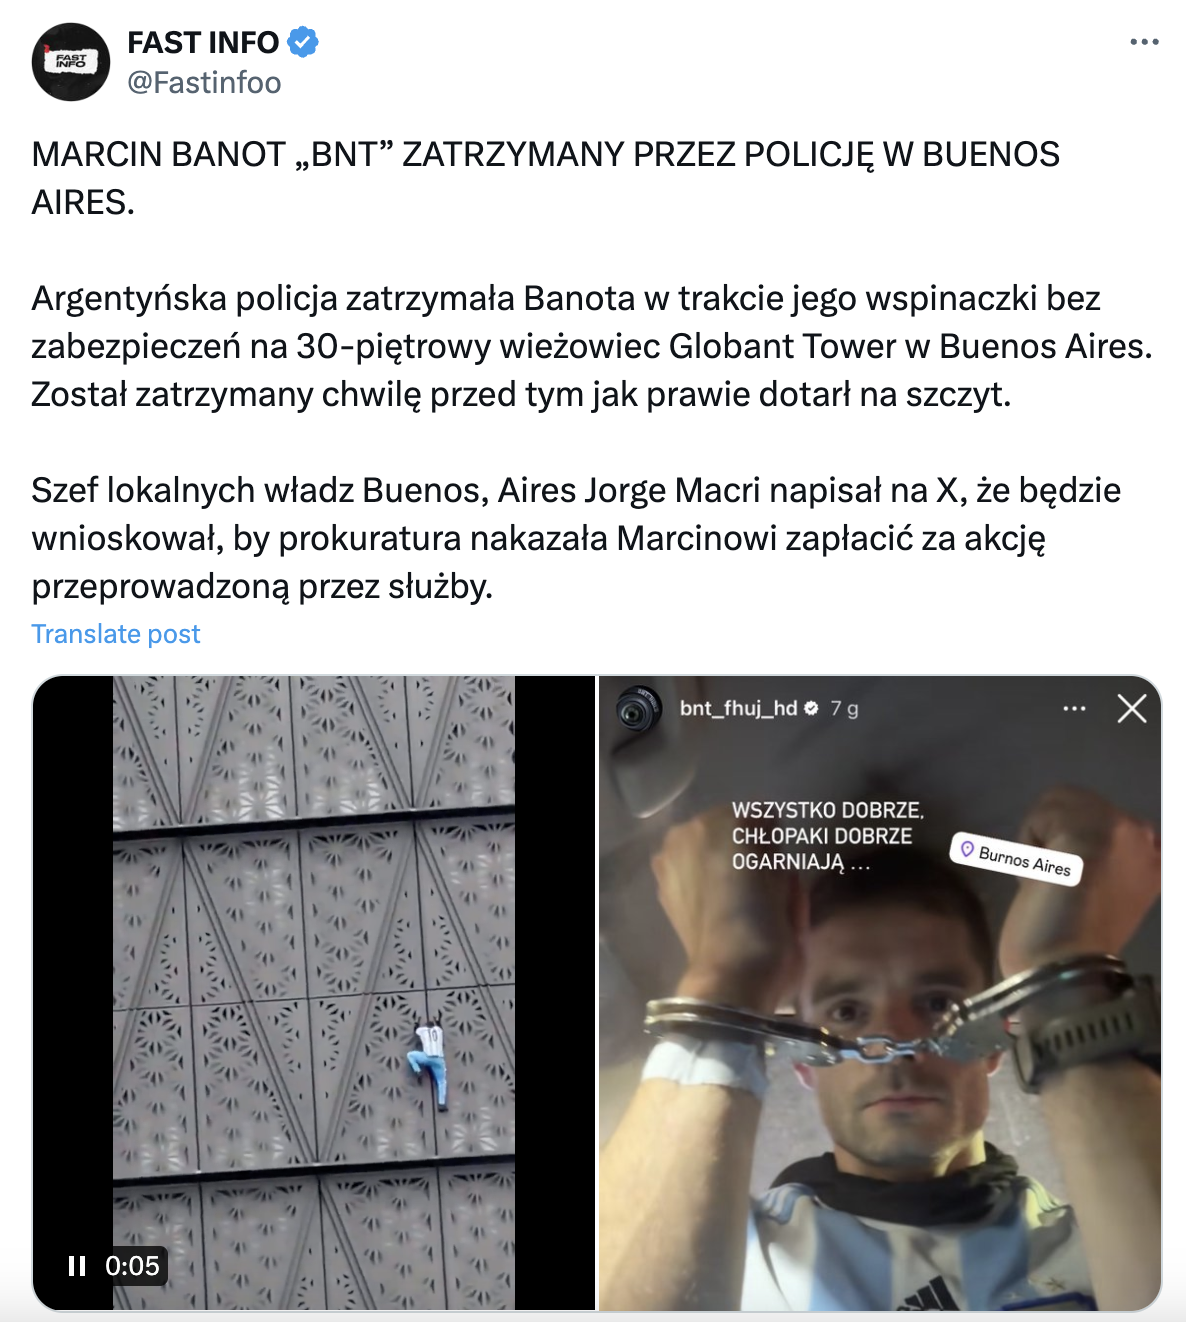Open the handcuffed hands photo
The image size is (1186, 1322).
[880, 992]
